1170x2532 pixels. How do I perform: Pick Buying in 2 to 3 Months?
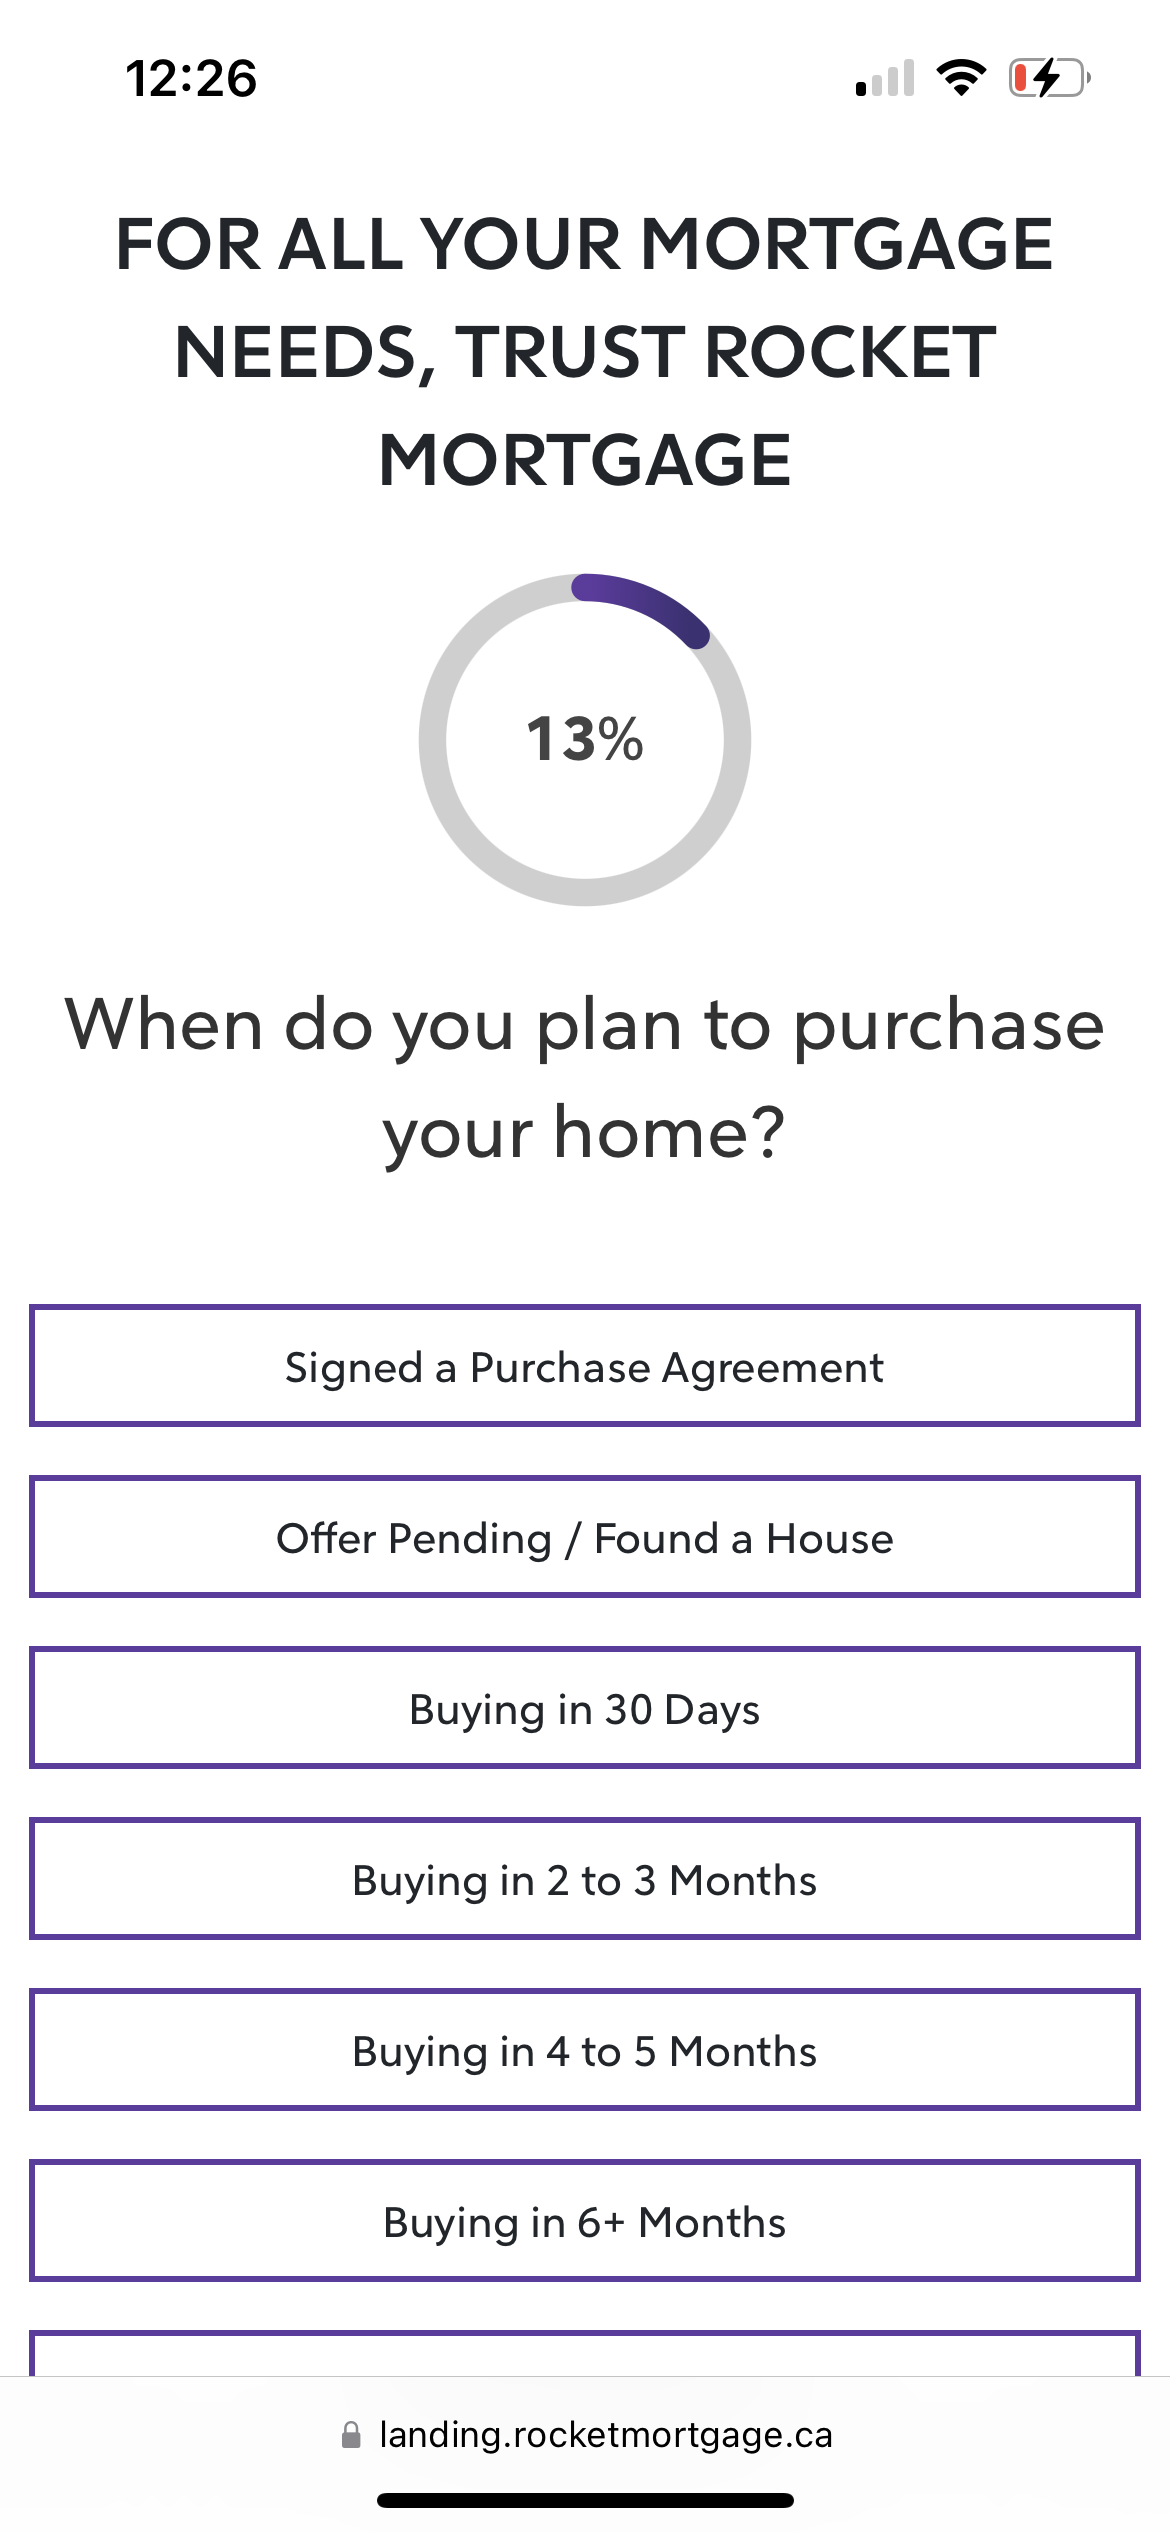click(x=585, y=1879)
